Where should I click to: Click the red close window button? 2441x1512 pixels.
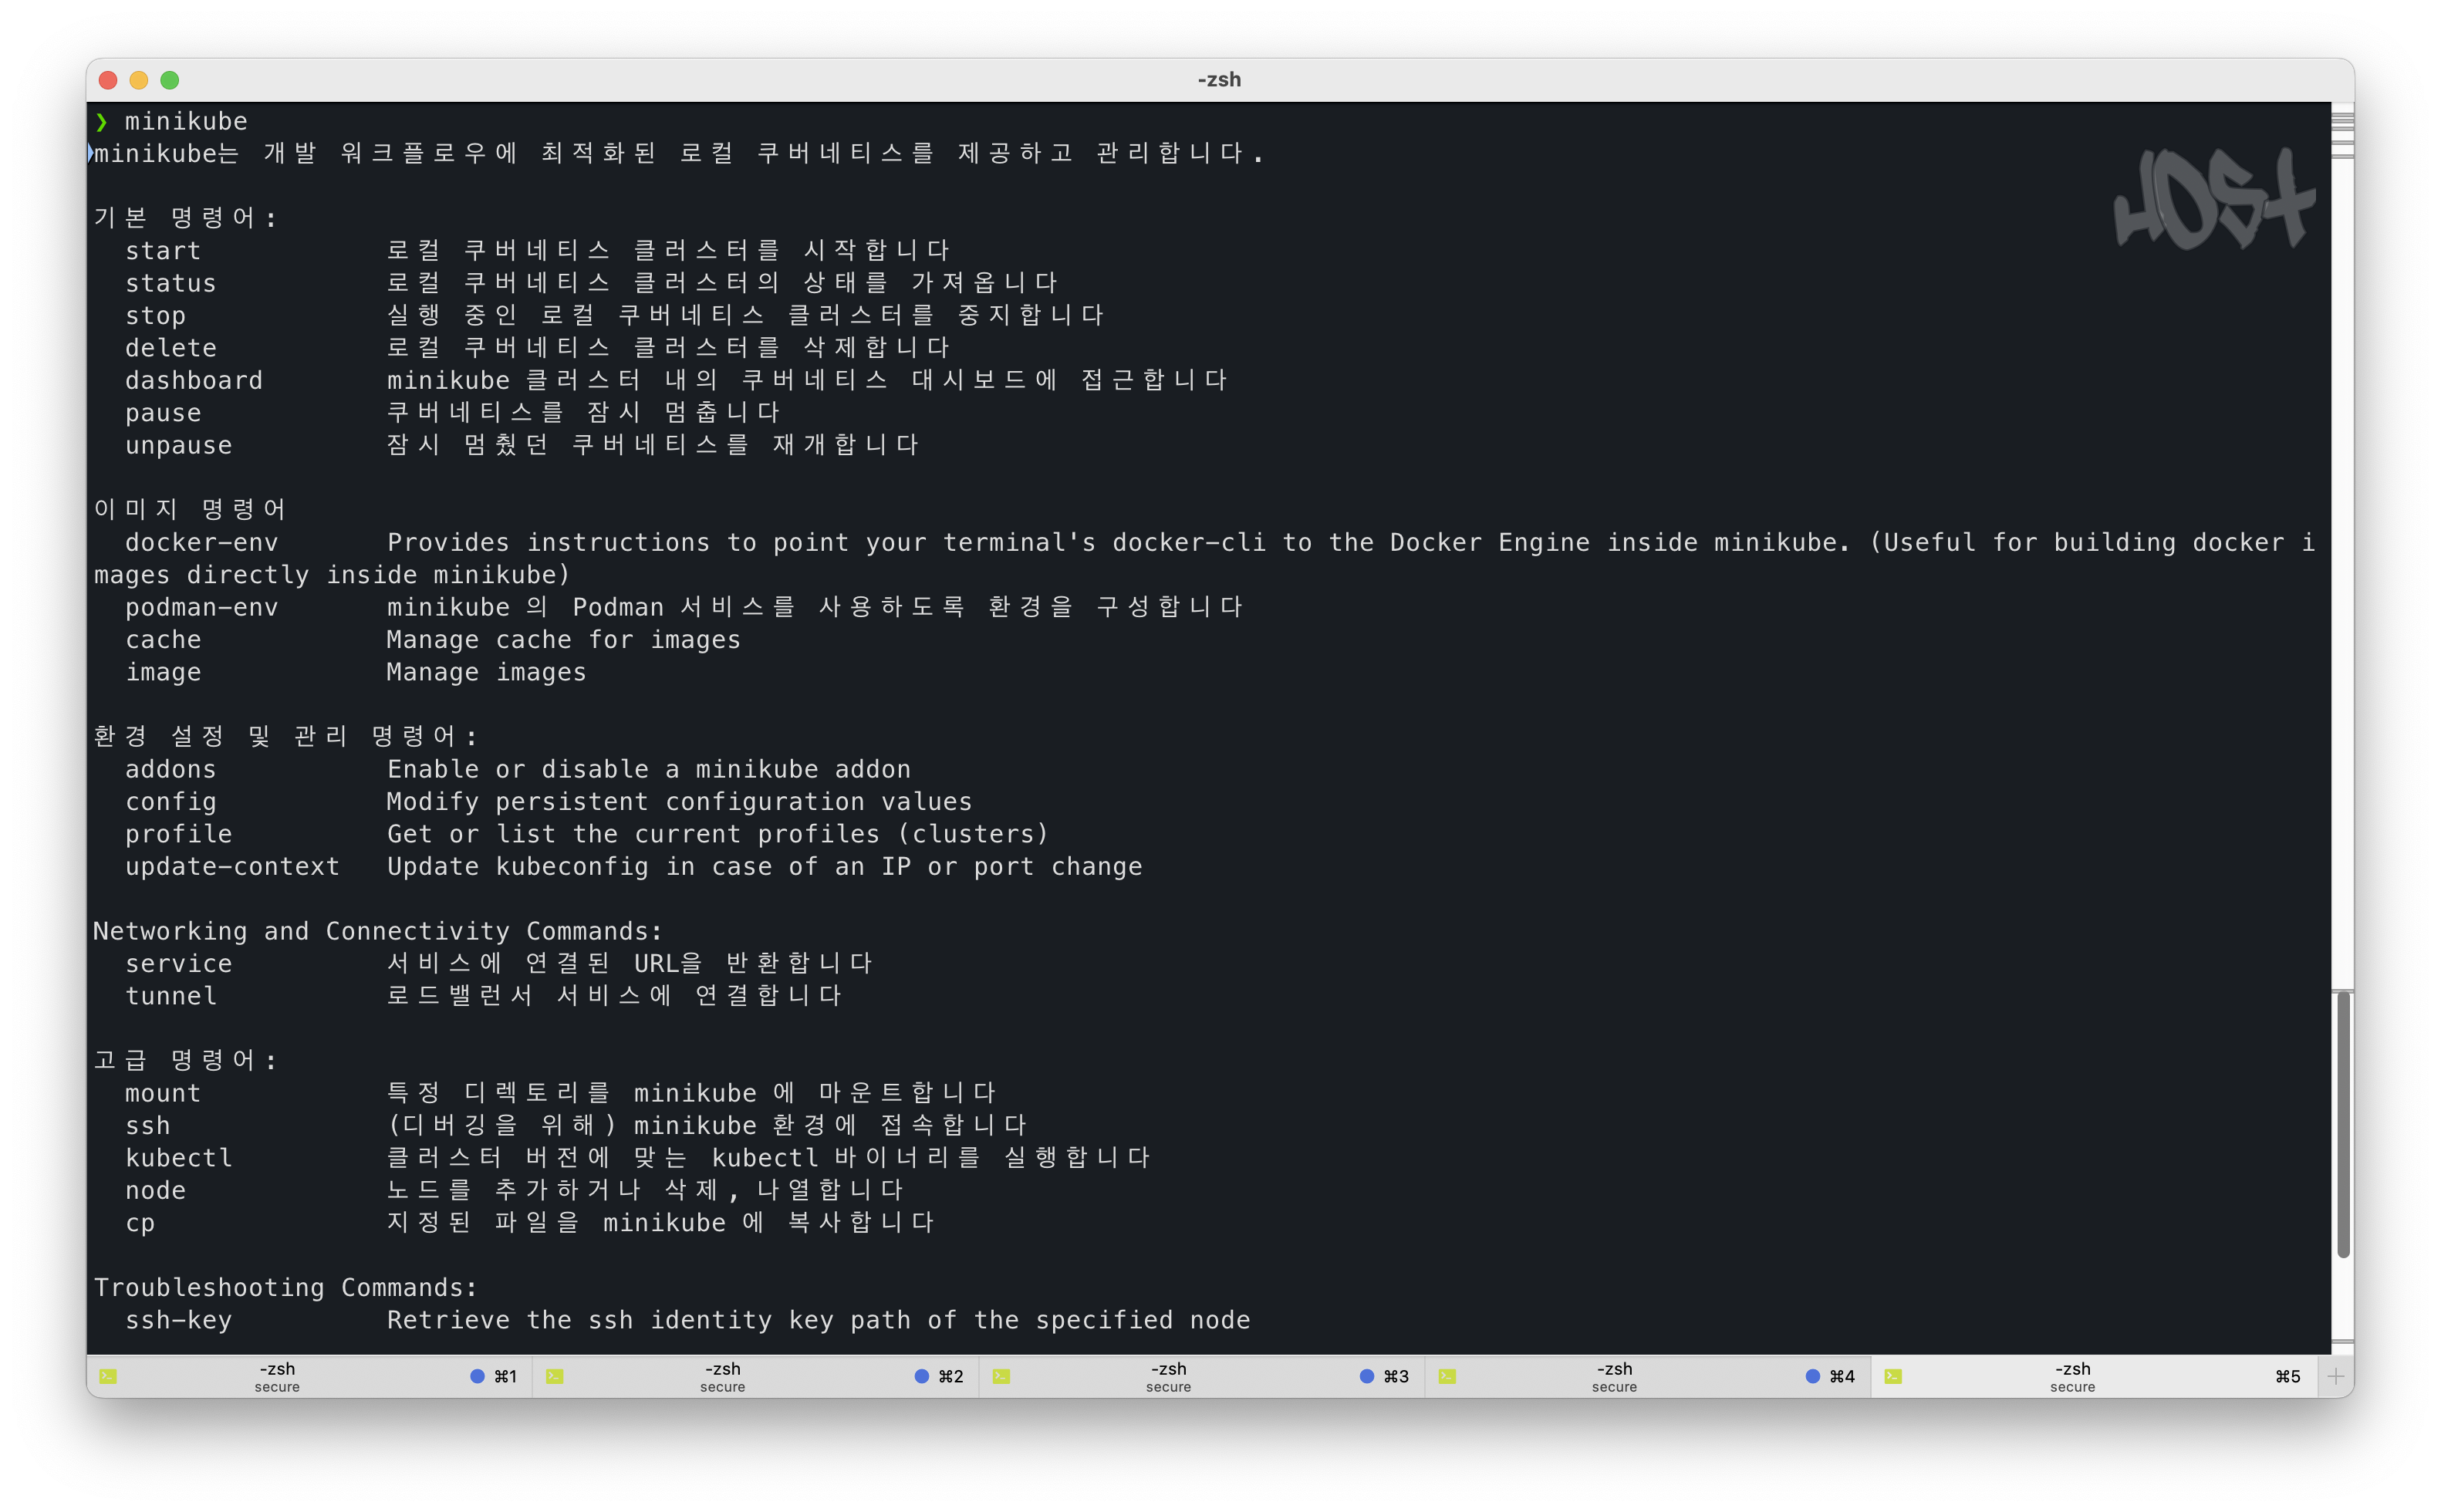tap(108, 80)
